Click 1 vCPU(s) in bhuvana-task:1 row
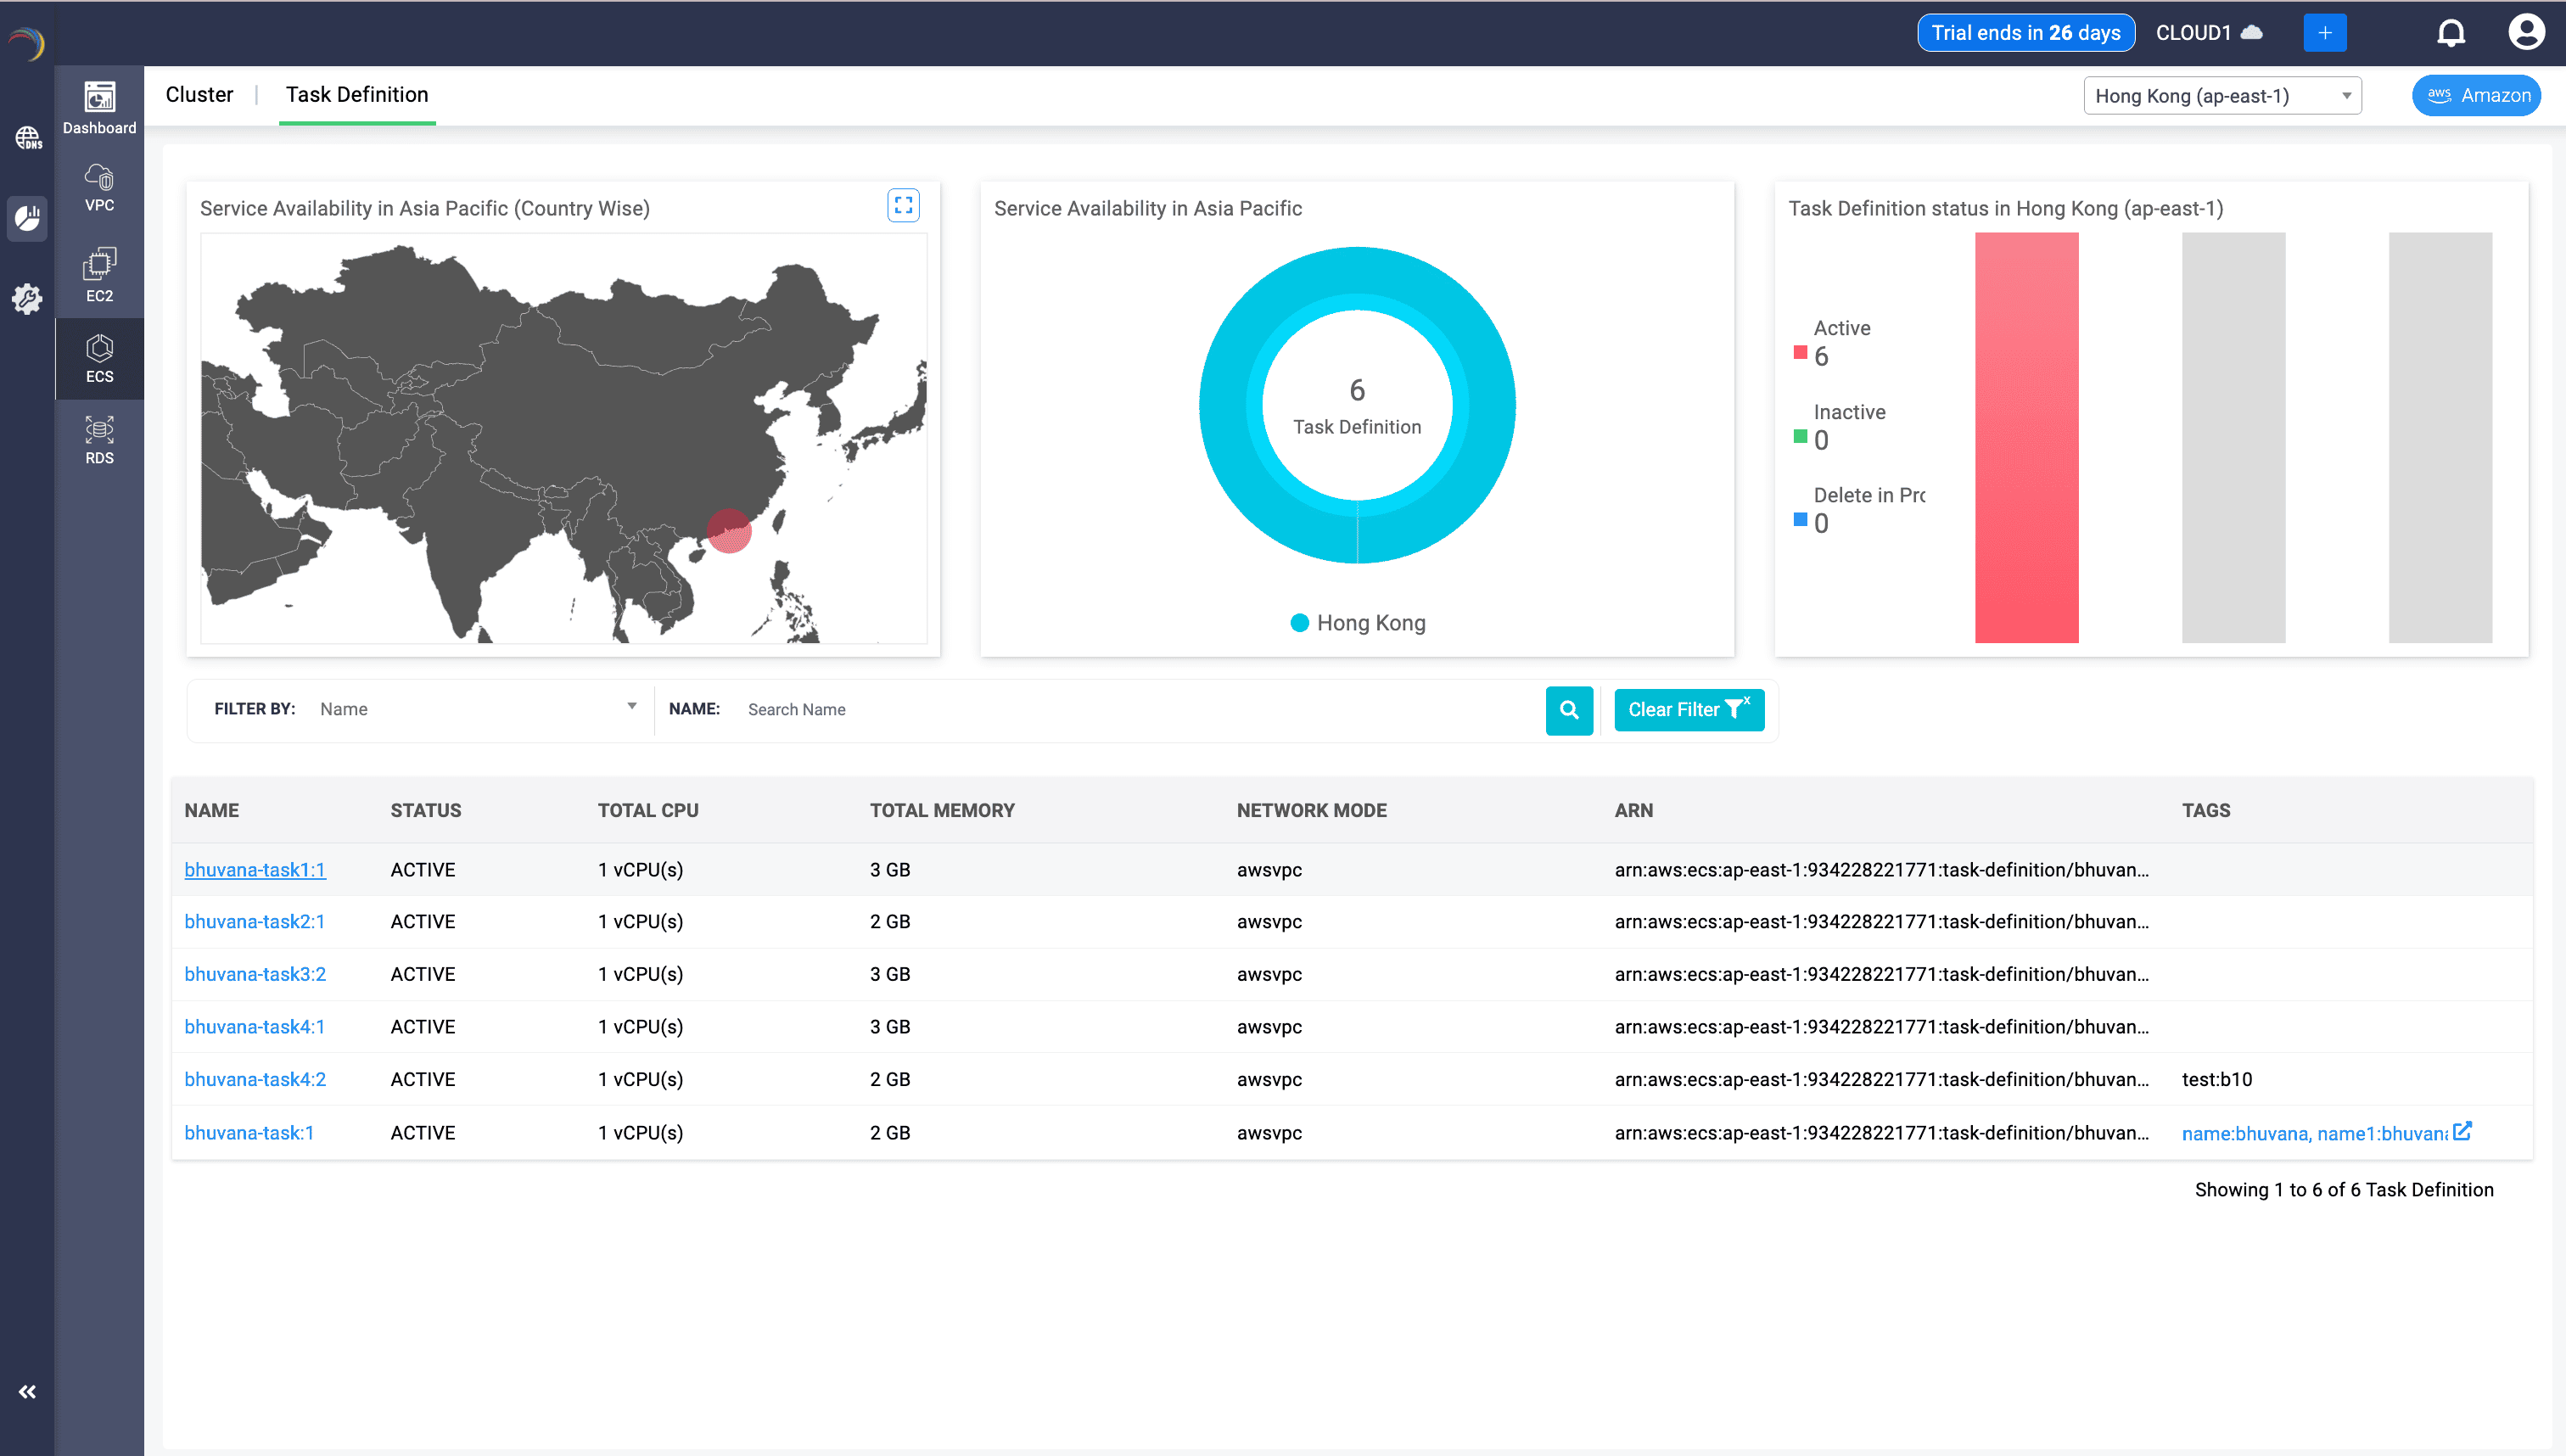 [640, 1132]
